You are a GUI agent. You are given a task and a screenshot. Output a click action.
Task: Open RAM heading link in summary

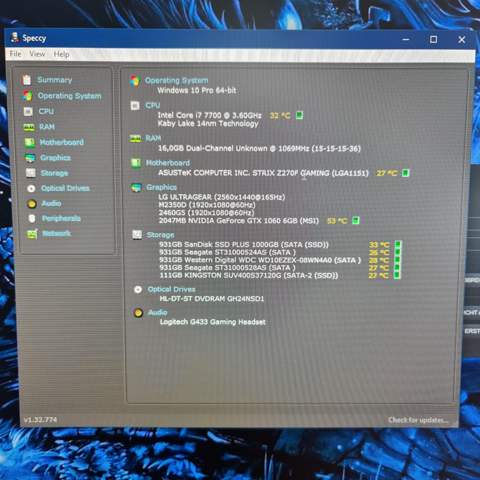coord(153,138)
